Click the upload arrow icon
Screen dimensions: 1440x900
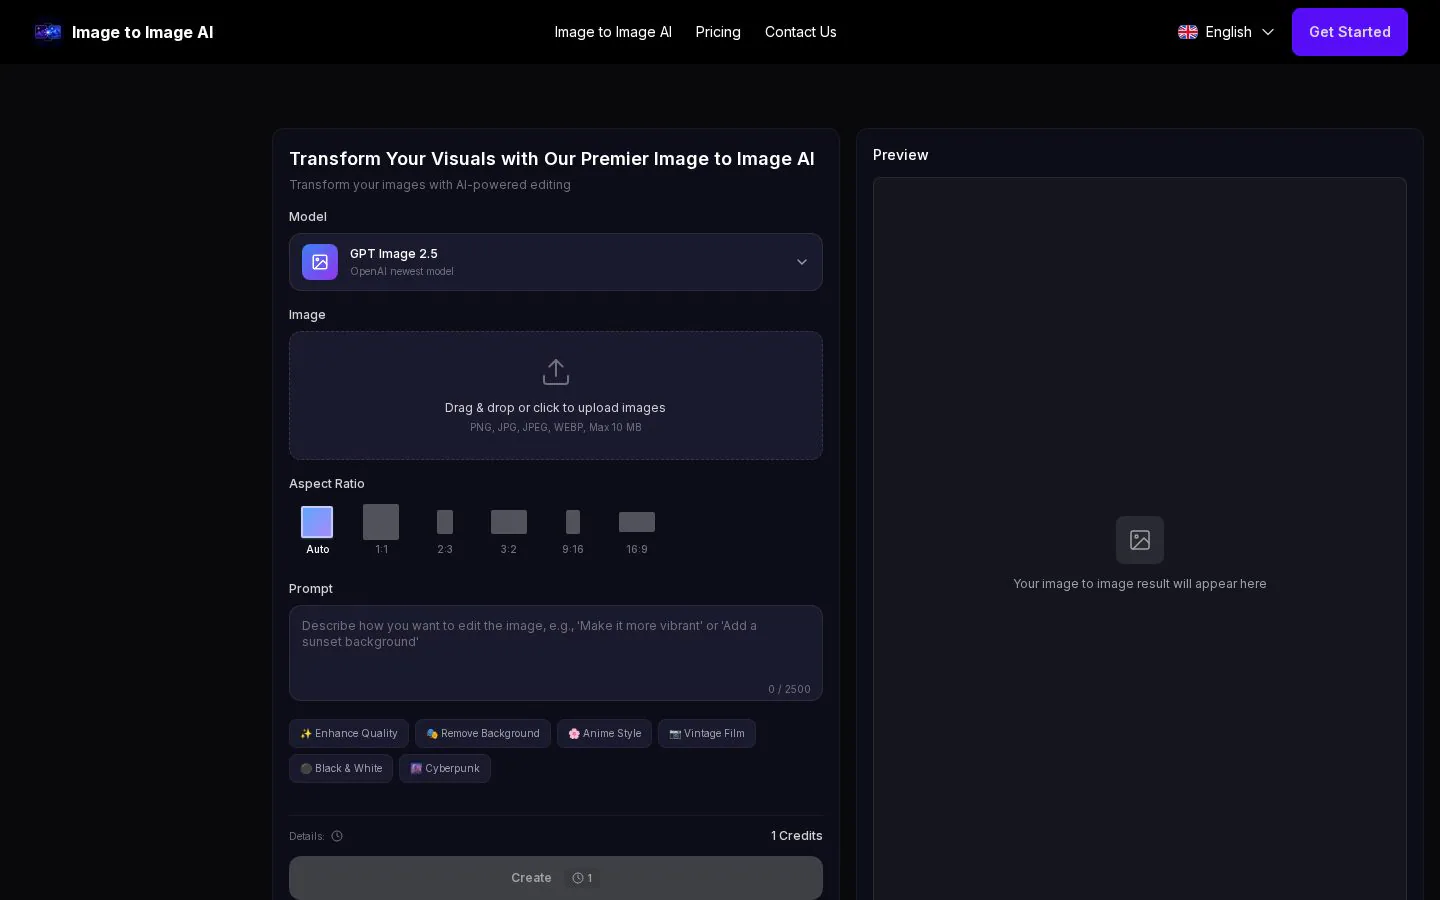pyautogui.click(x=556, y=372)
